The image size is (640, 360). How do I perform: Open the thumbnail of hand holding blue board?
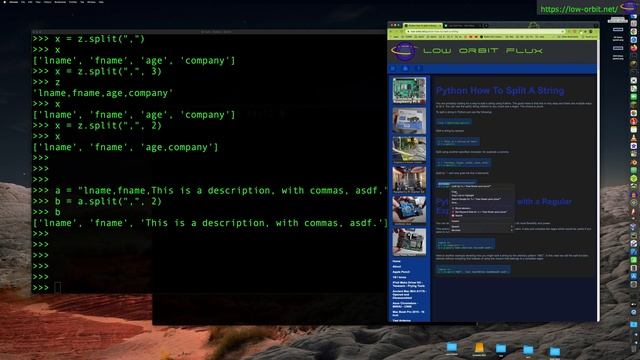click(x=409, y=210)
